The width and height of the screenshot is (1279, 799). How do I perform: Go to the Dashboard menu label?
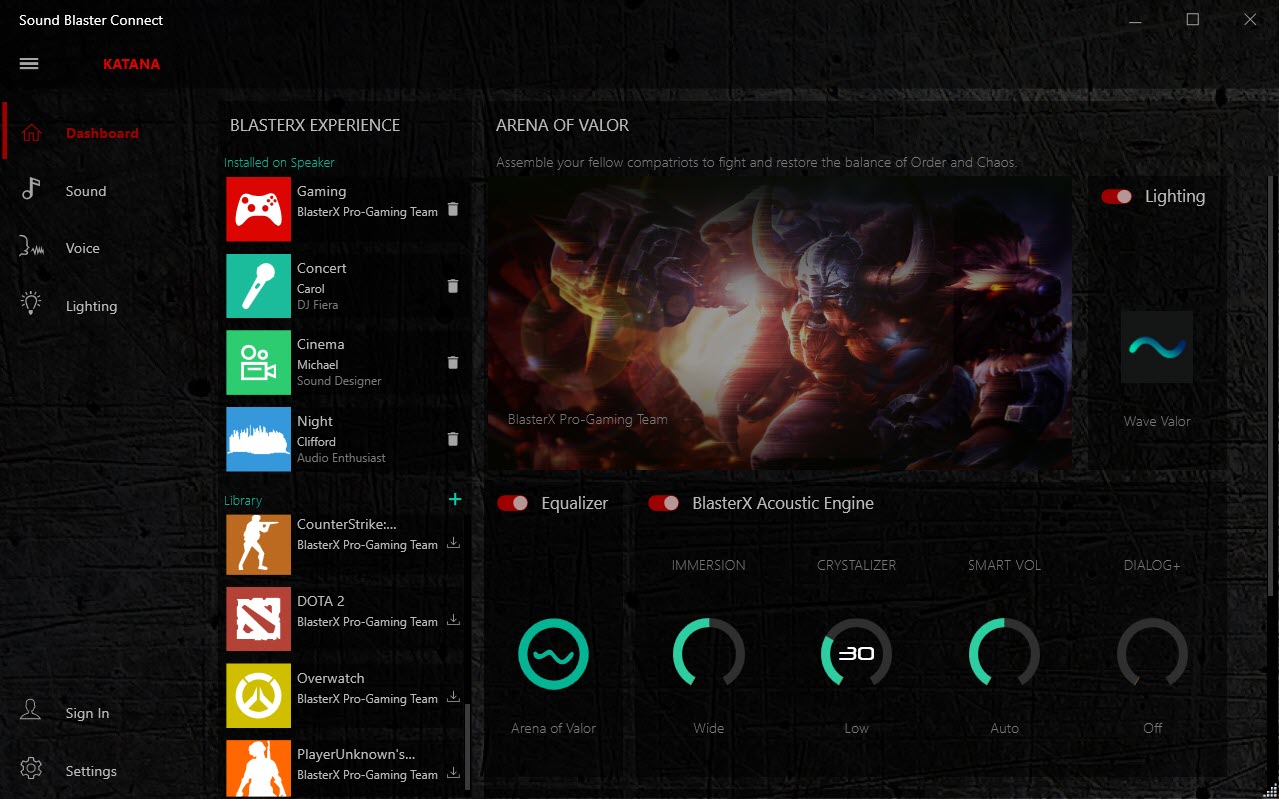[102, 133]
